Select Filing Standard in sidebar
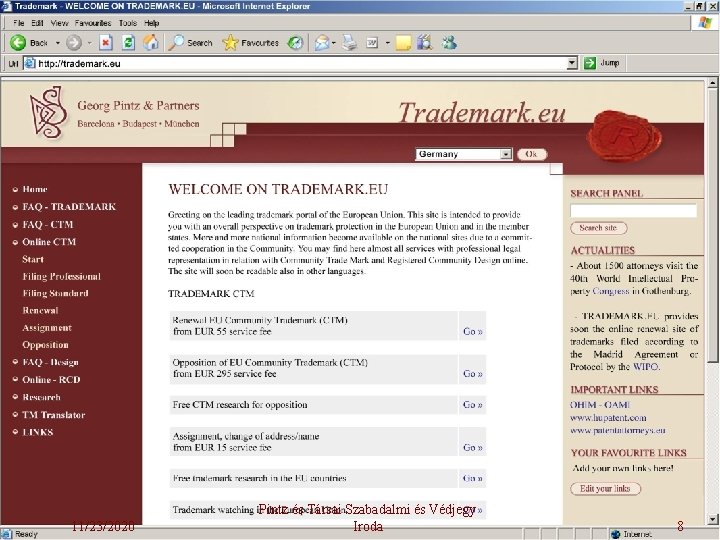The height and width of the screenshot is (540, 720). (x=56, y=293)
